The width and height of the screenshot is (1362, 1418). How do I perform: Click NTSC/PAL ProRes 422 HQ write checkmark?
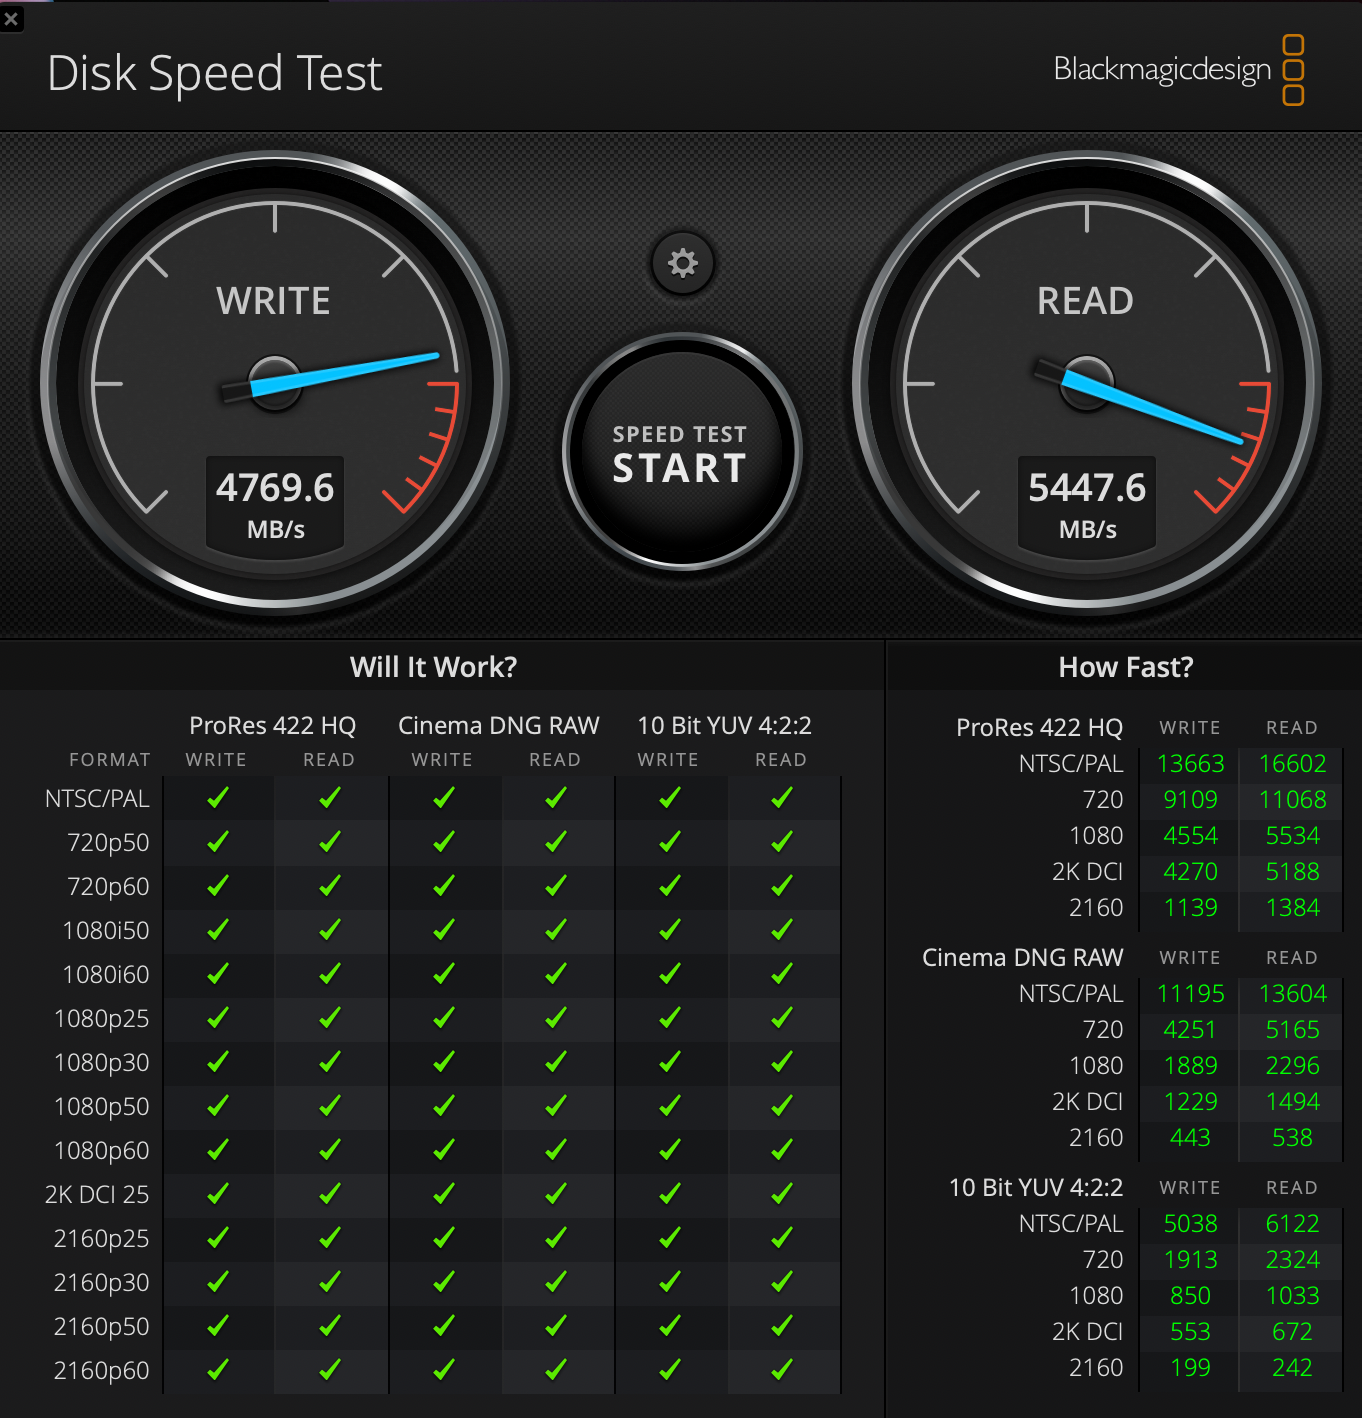coord(217,797)
